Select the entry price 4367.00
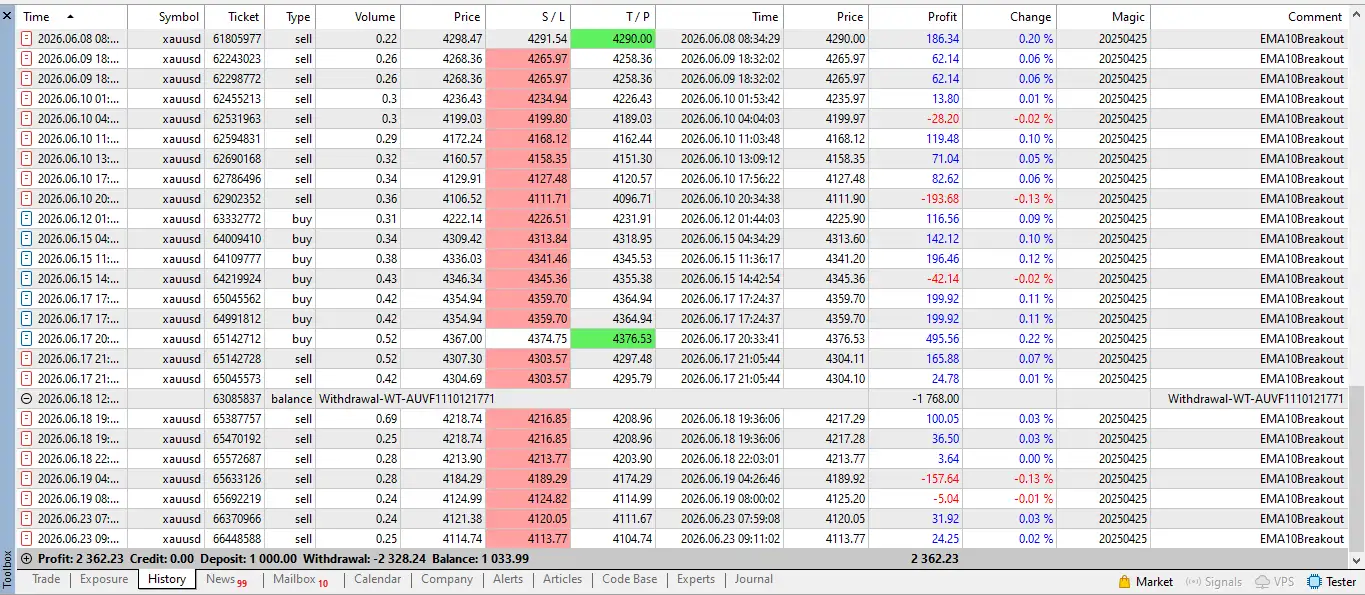 click(461, 339)
